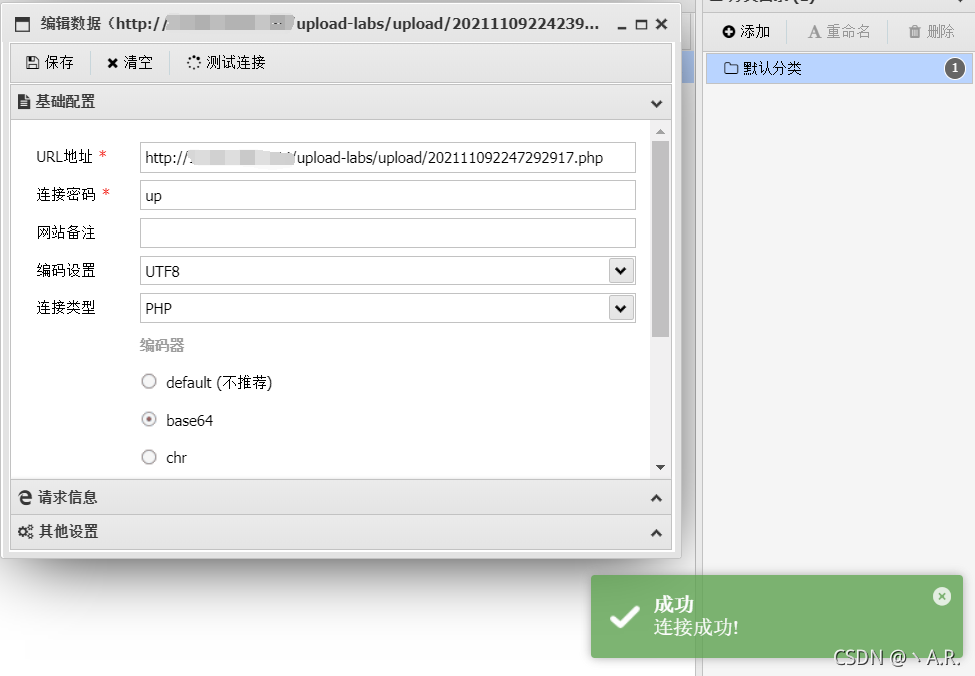Click the browser icon beside 请求信息
This screenshot has width=975, height=676.
(25, 498)
